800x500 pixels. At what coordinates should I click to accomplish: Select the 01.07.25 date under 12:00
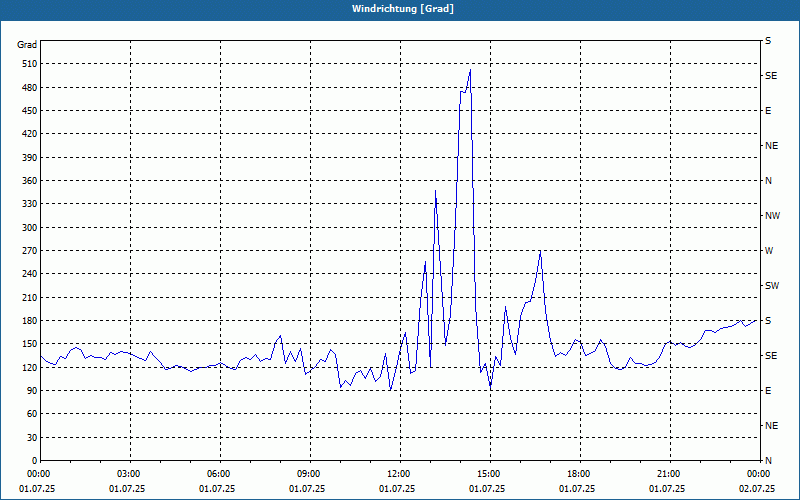click(397, 489)
